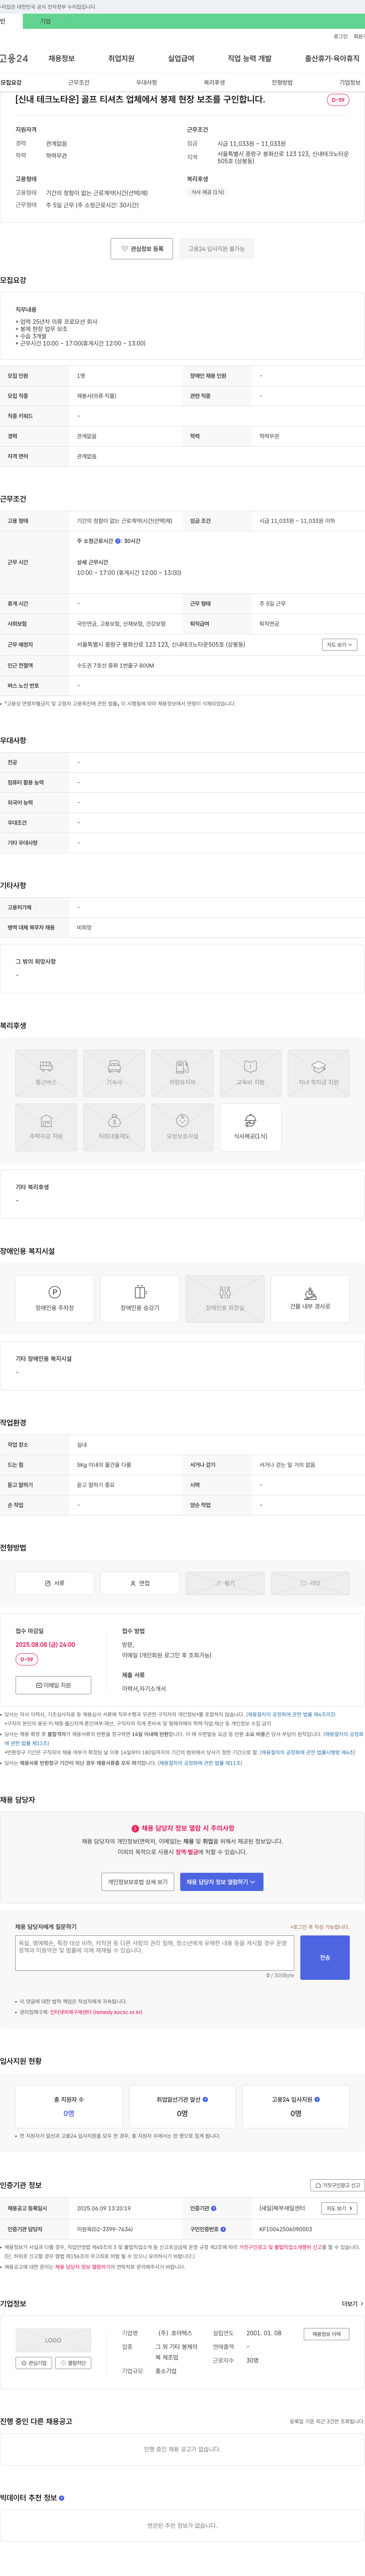The width and height of the screenshot is (365, 2576).
Task: Click the 면접 screening method box
Action: pos(140,1583)
